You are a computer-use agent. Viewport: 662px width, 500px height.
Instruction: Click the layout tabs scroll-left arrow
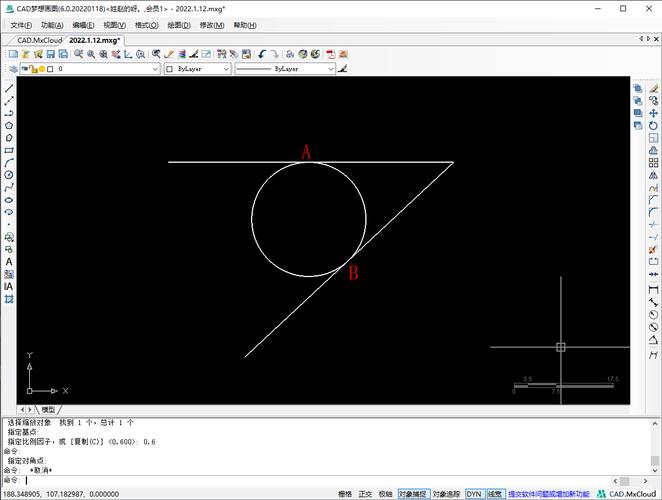coord(22,410)
